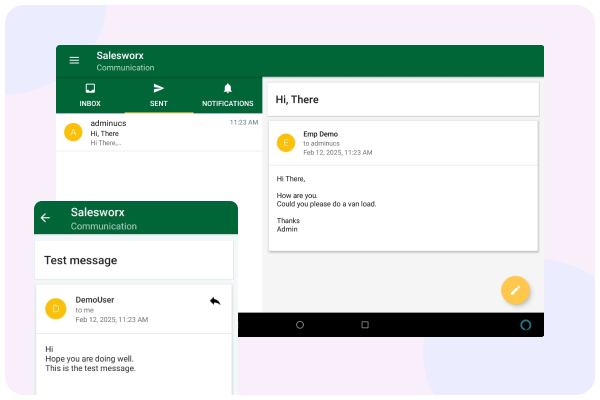This screenshot has height=400, width=600.
Task: Open the adminucs 'Hi, There' message
Action: [x=160, y=132]
